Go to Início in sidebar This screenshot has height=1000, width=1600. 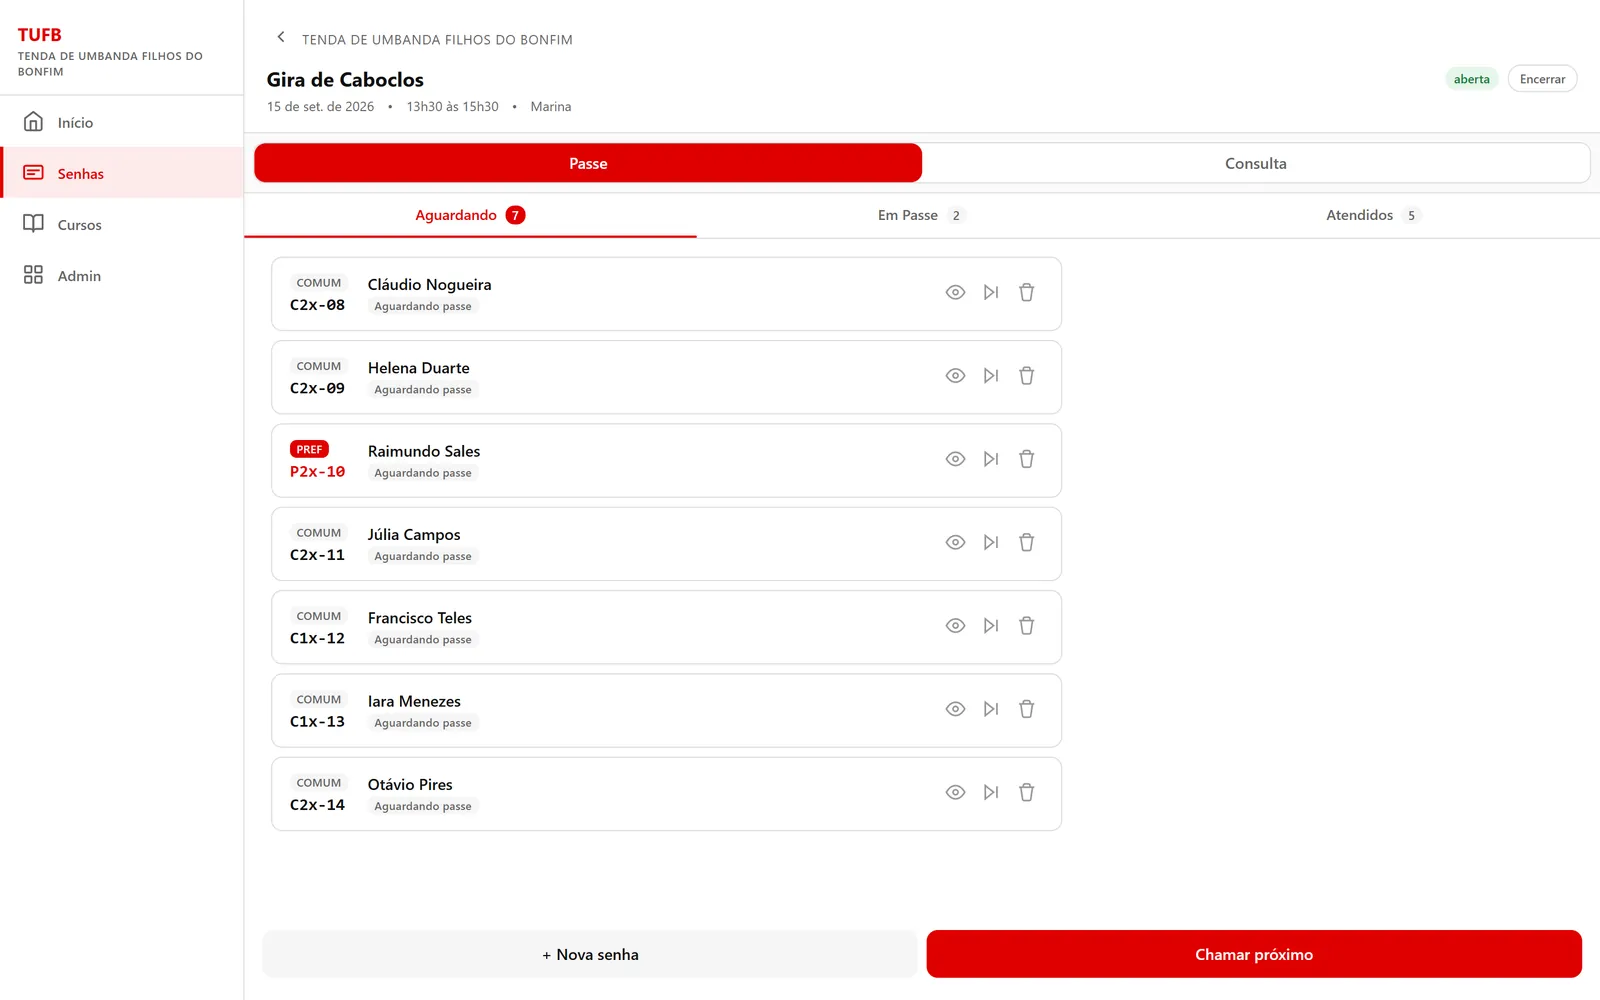coord(122,122)
